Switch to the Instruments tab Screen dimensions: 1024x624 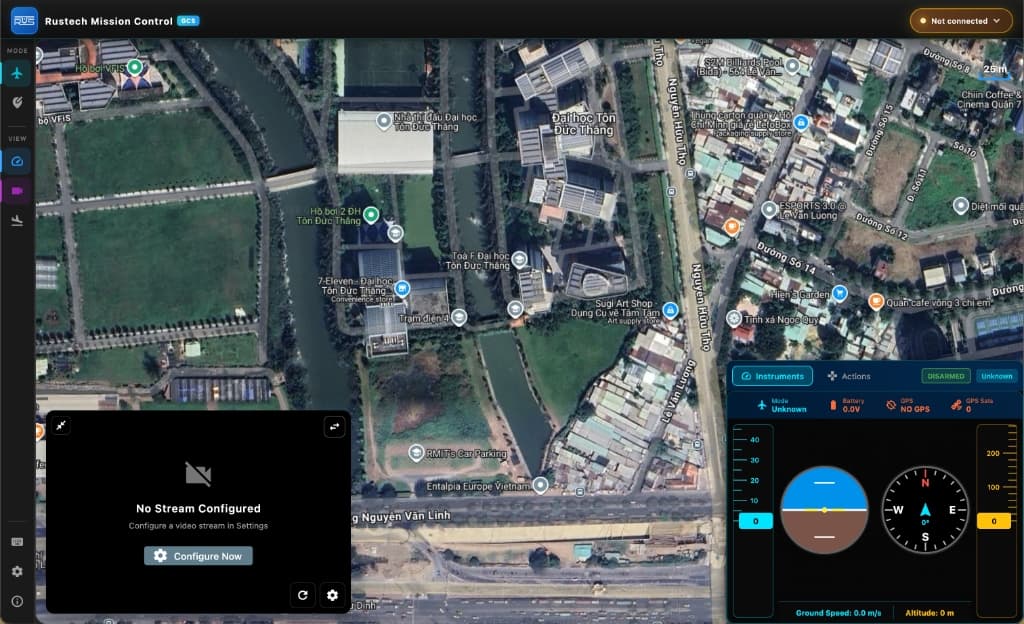pos(772,376)
